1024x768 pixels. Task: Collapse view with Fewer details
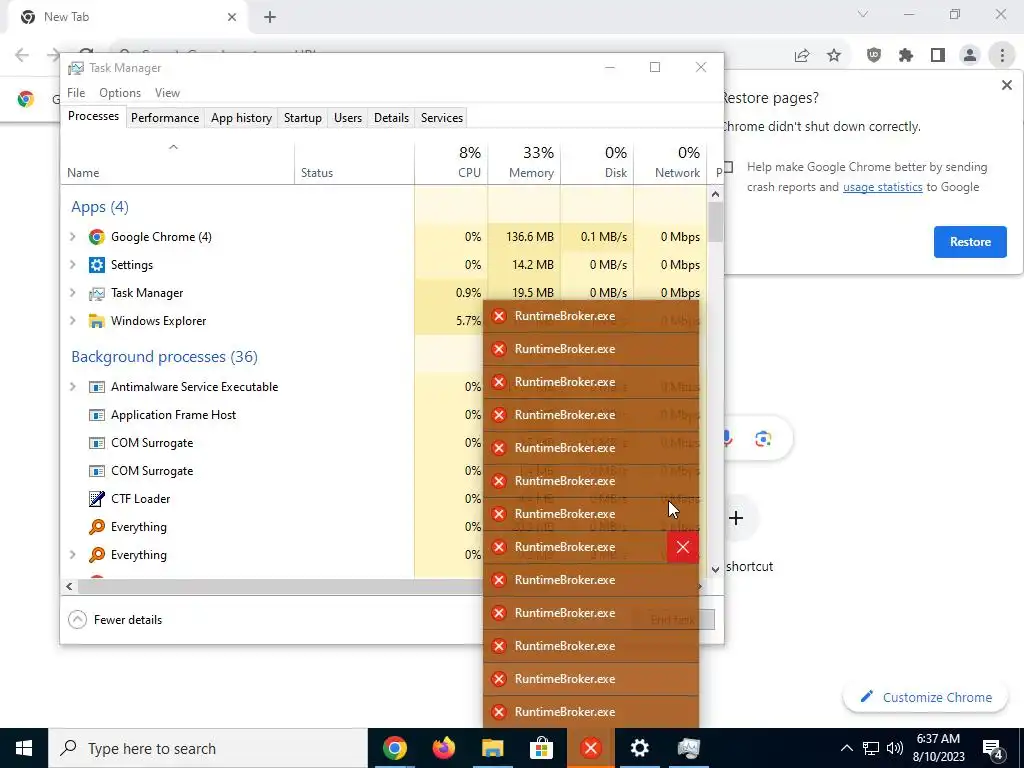click(x=116, y=620)
